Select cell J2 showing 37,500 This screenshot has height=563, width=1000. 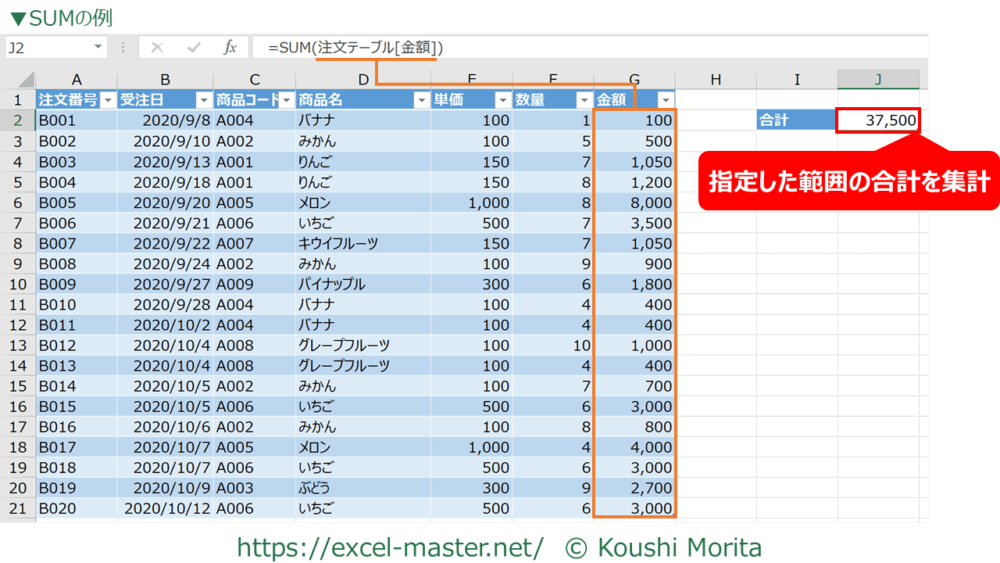pyautogui.click(x=877, y=120)
